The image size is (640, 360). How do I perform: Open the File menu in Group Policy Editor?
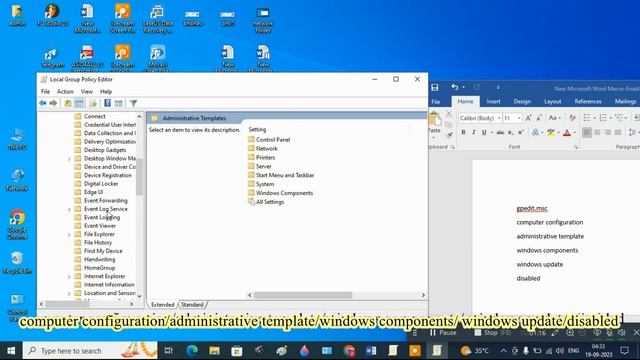tap(45, 91)
